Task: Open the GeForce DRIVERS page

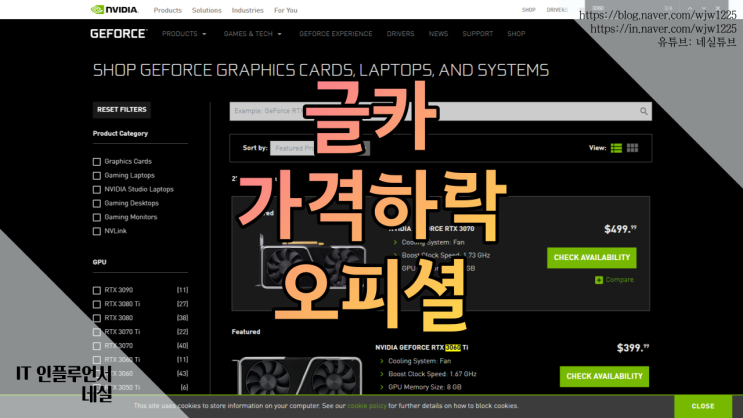Action: 400,34
